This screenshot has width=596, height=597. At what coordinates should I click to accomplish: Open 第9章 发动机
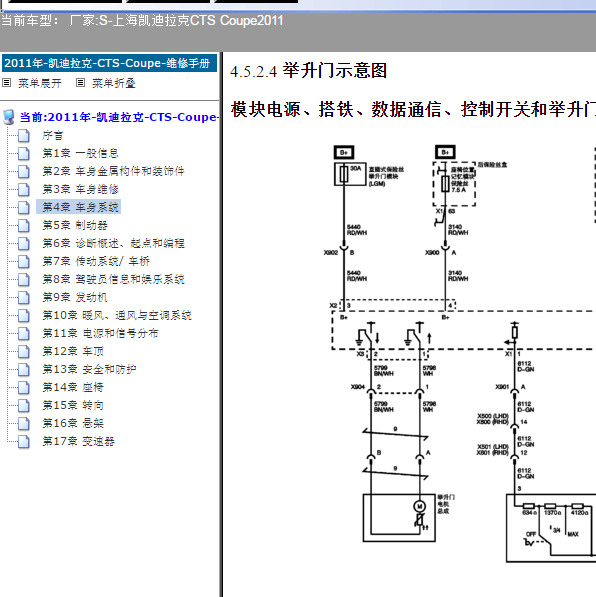pos(75,297)
